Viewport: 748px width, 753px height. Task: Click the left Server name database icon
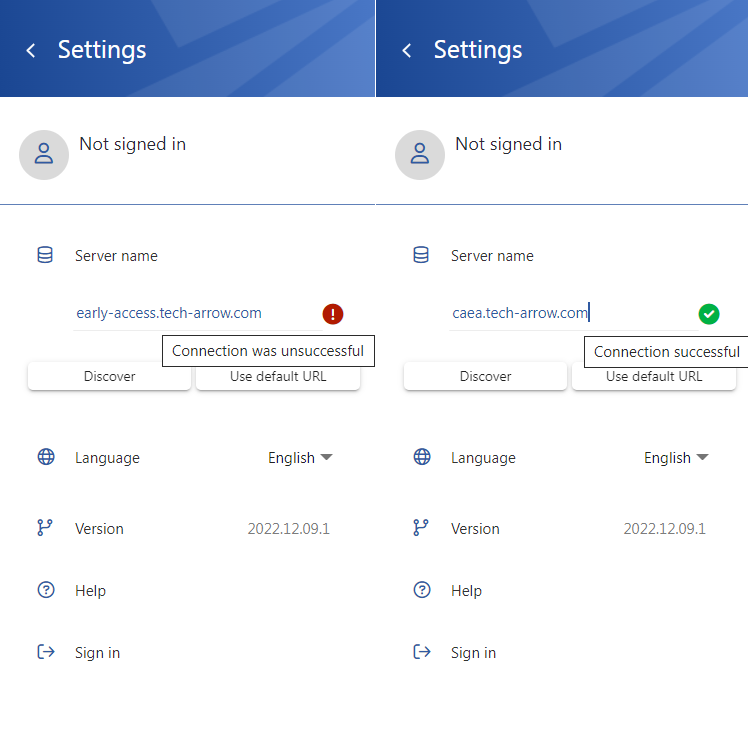click(45, 255)
